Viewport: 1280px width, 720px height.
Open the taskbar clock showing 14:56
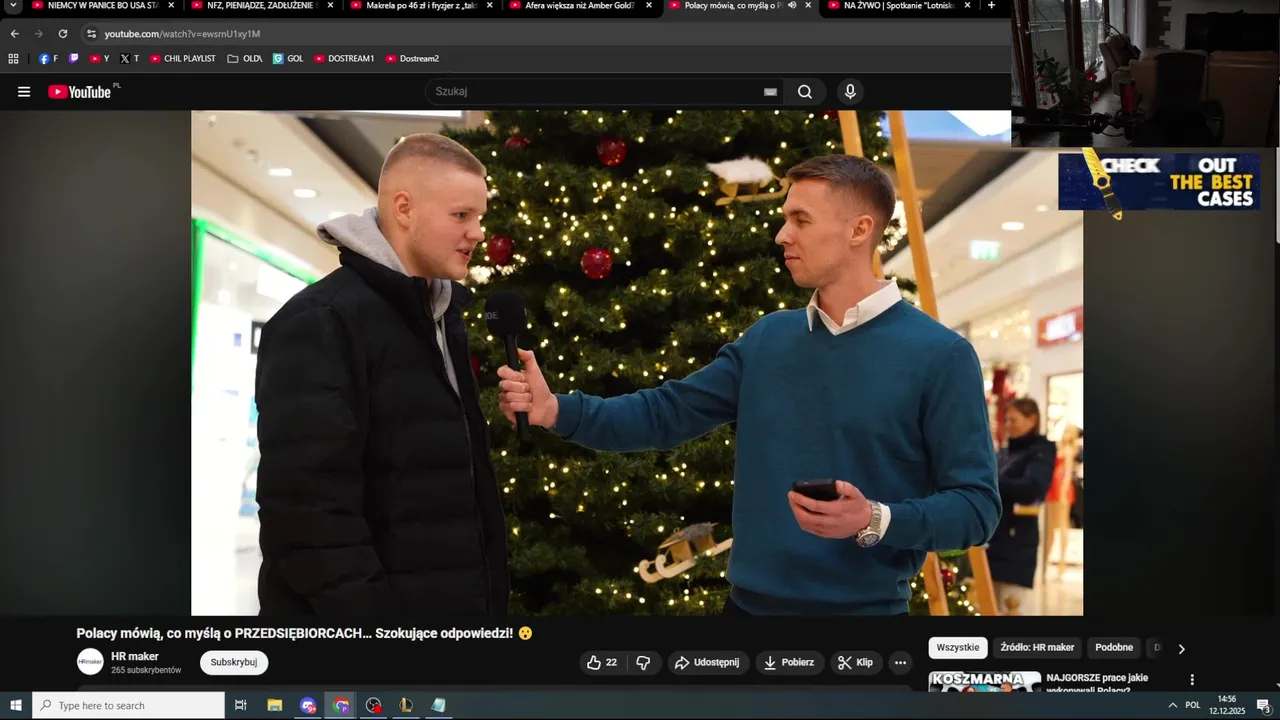pos(1227,705)
